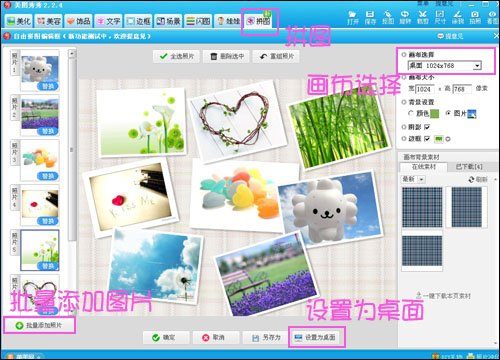Click 一键下载本页素材 download all link
500x360 pixels.
443,296
